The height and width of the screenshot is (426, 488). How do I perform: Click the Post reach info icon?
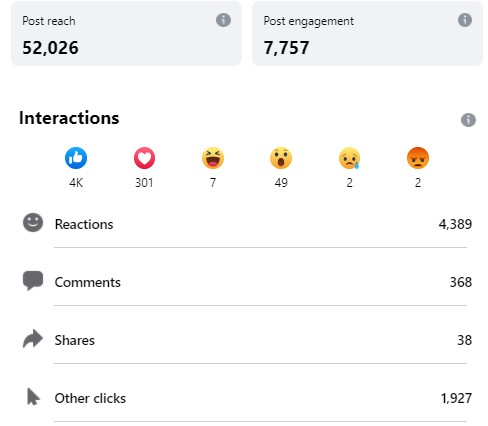(223, 20)
